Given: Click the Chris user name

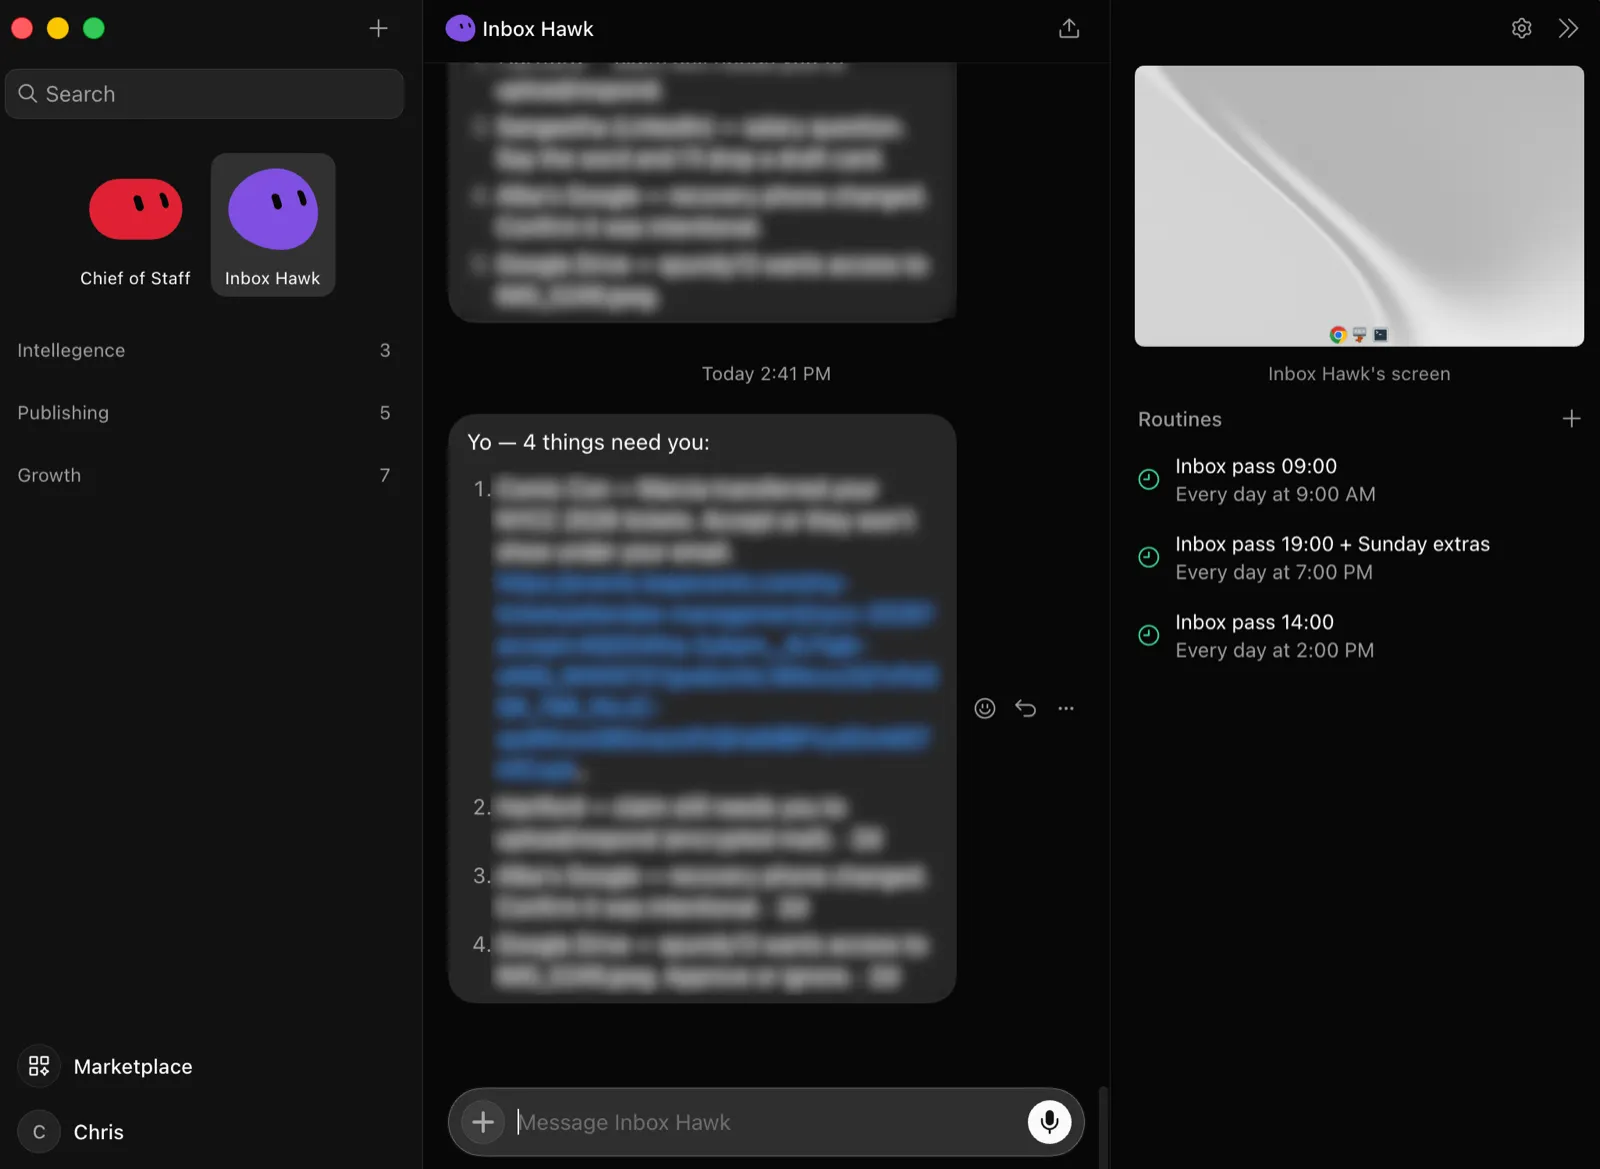Looking at the screenshot, I should pos(99,1132).
